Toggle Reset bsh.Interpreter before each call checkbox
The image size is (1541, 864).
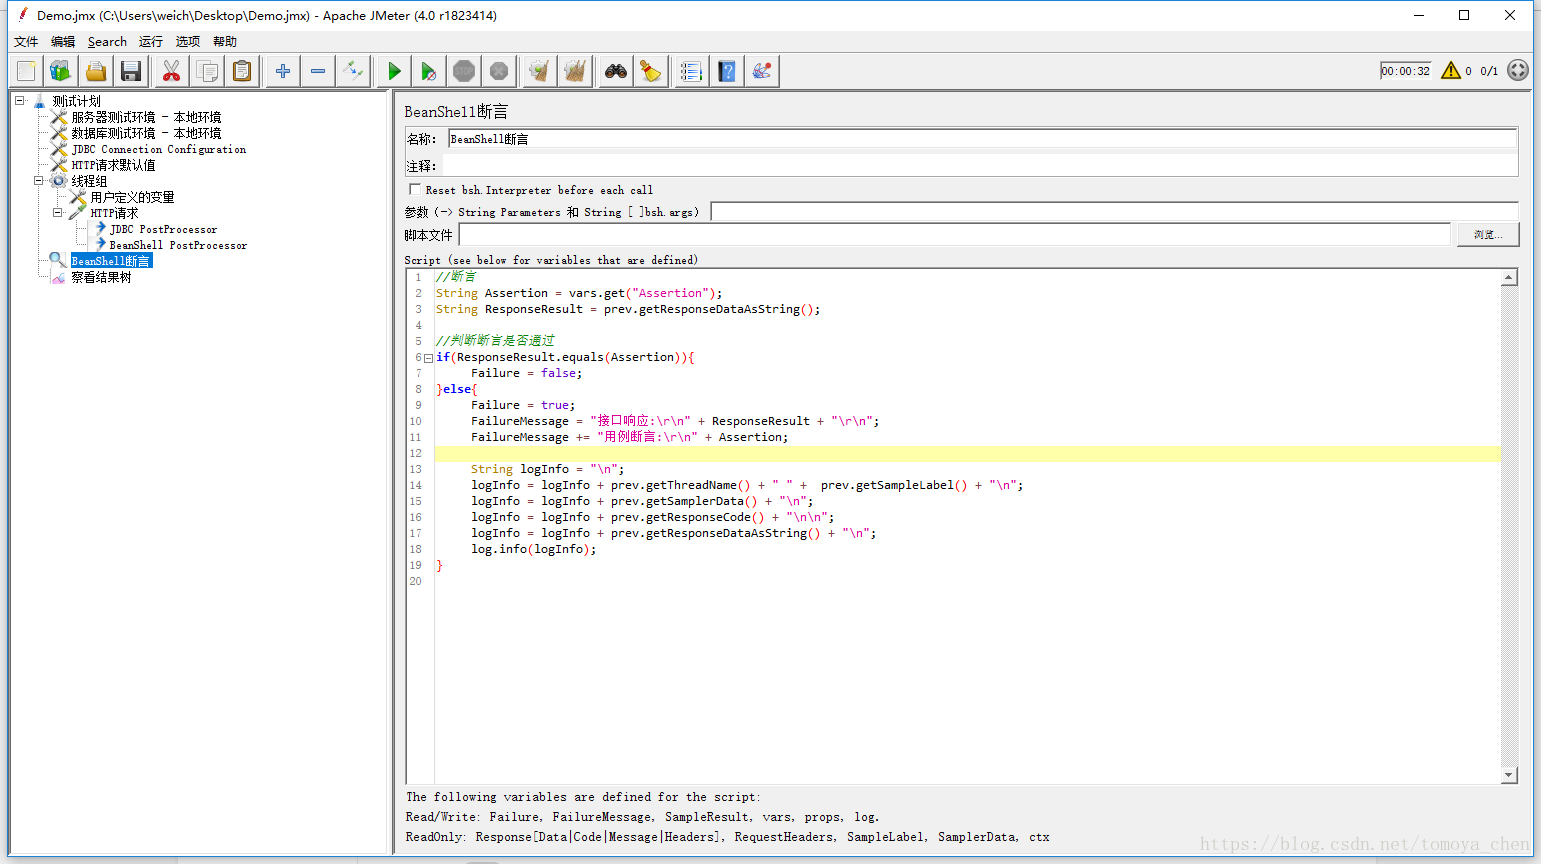415,189
